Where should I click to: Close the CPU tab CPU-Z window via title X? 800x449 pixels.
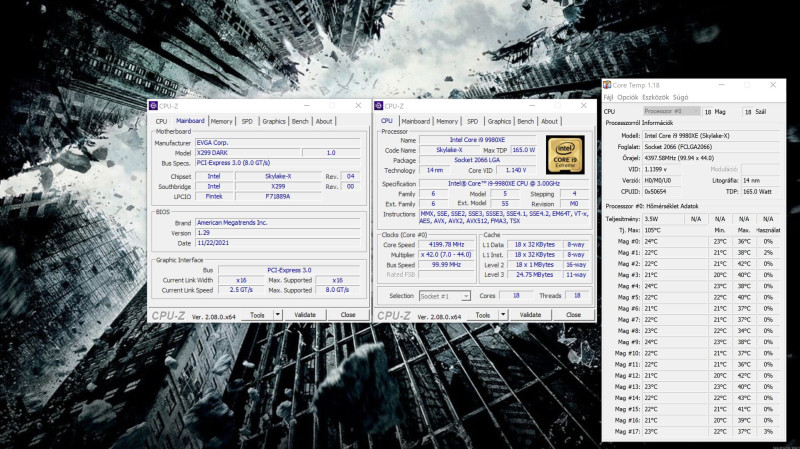(584, 106)
